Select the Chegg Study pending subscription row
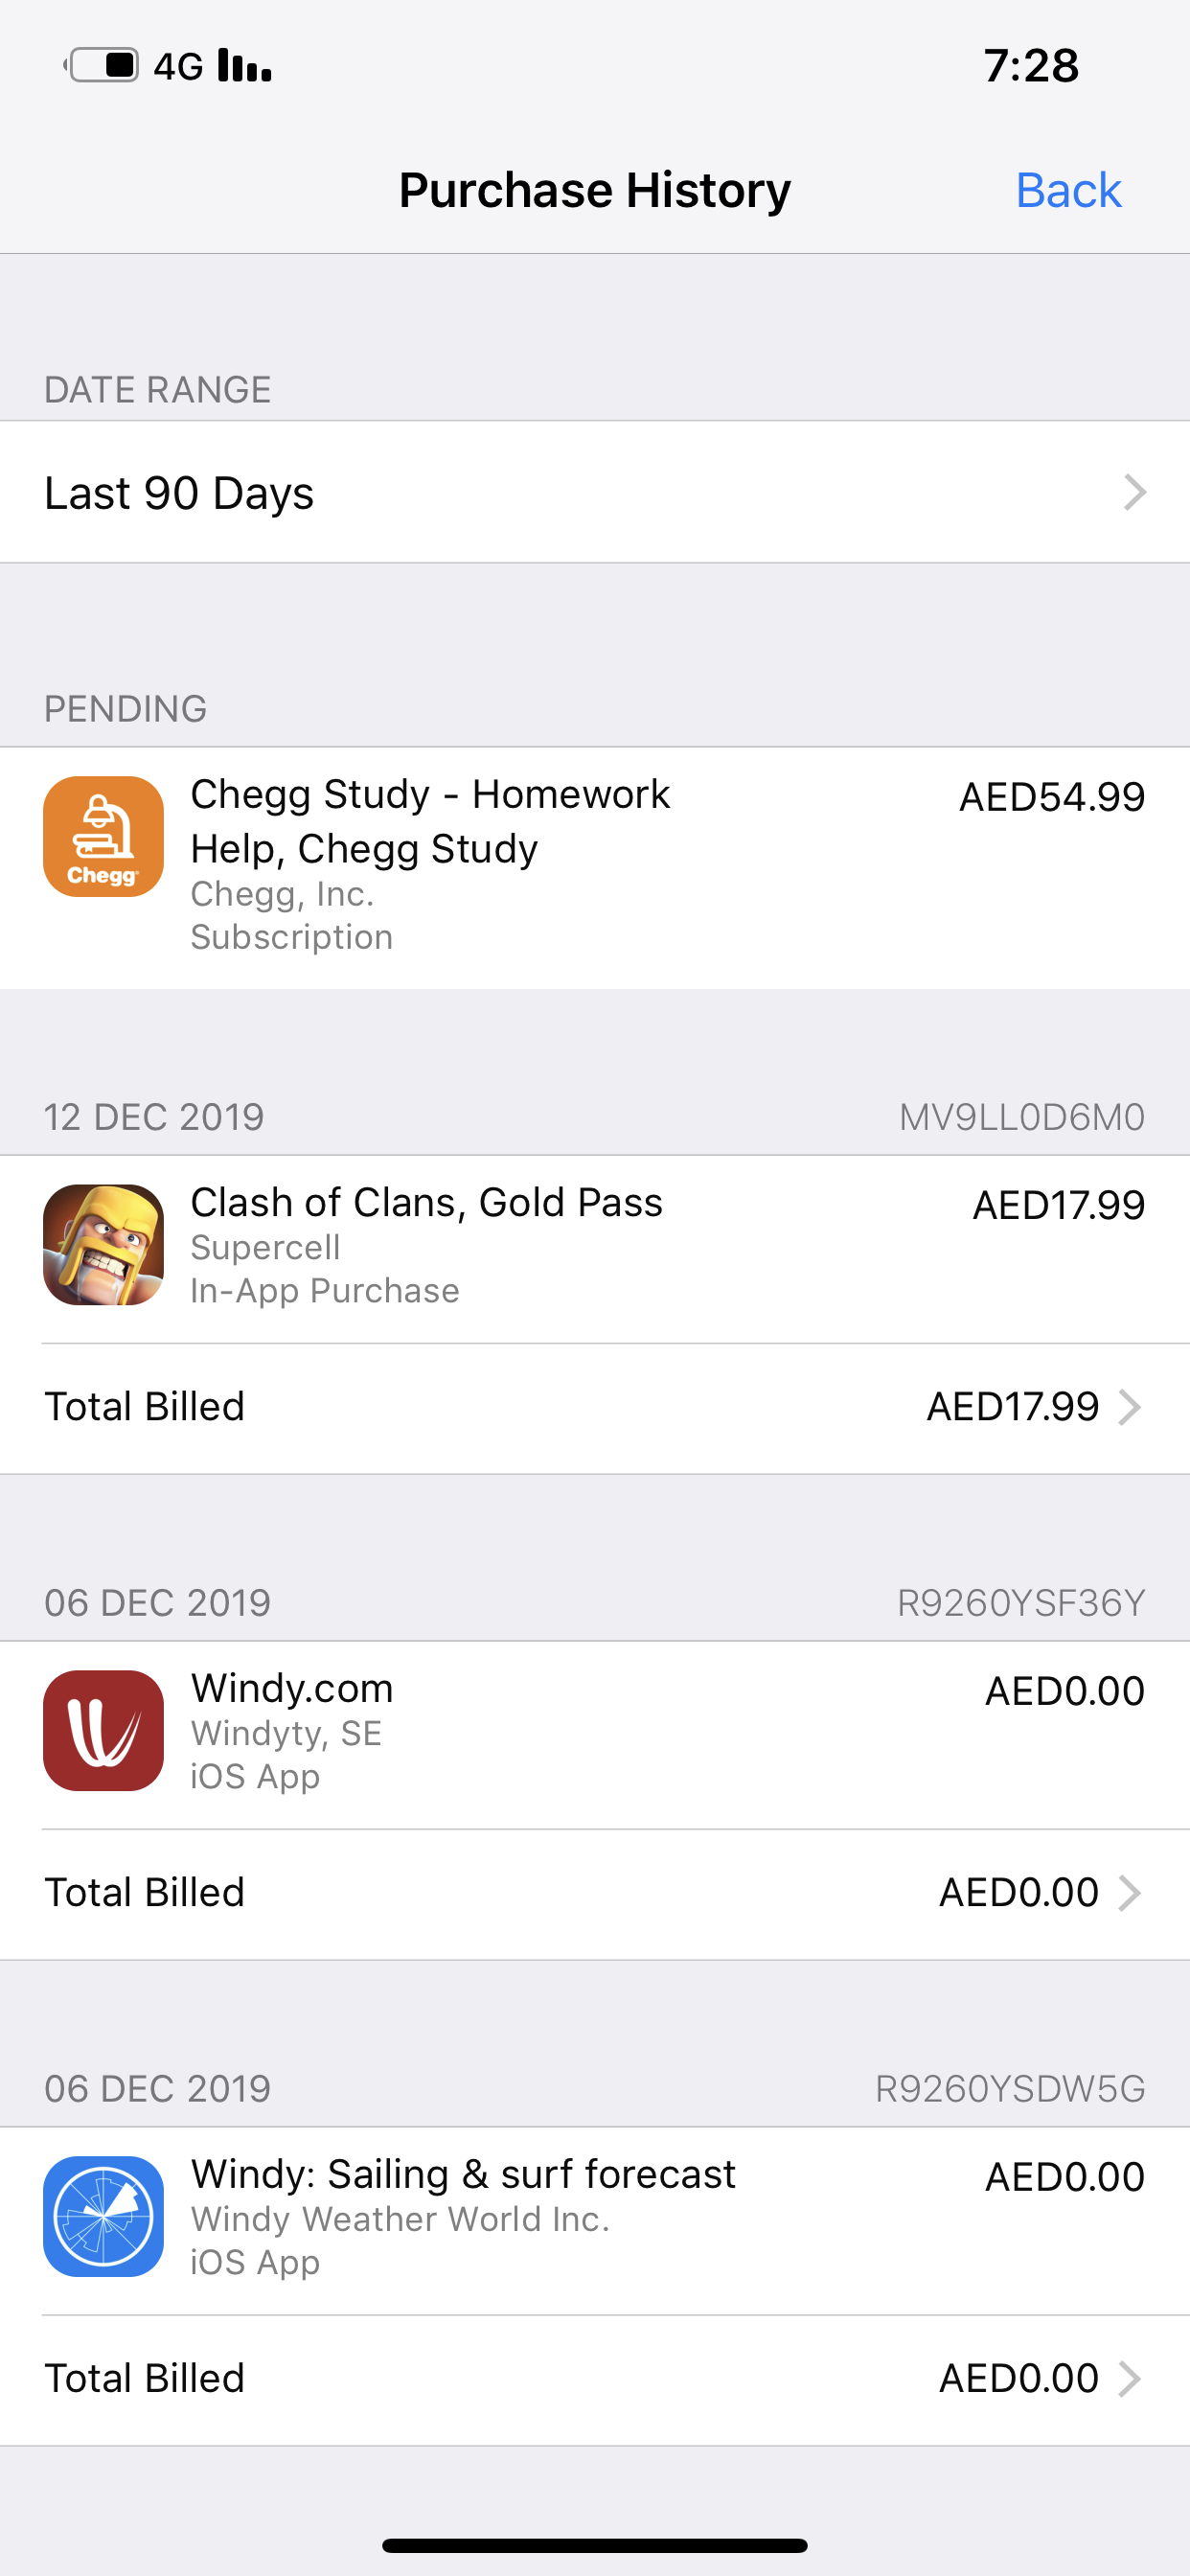This screenshot has width=1190, height=2576. (x=594, y=866)
